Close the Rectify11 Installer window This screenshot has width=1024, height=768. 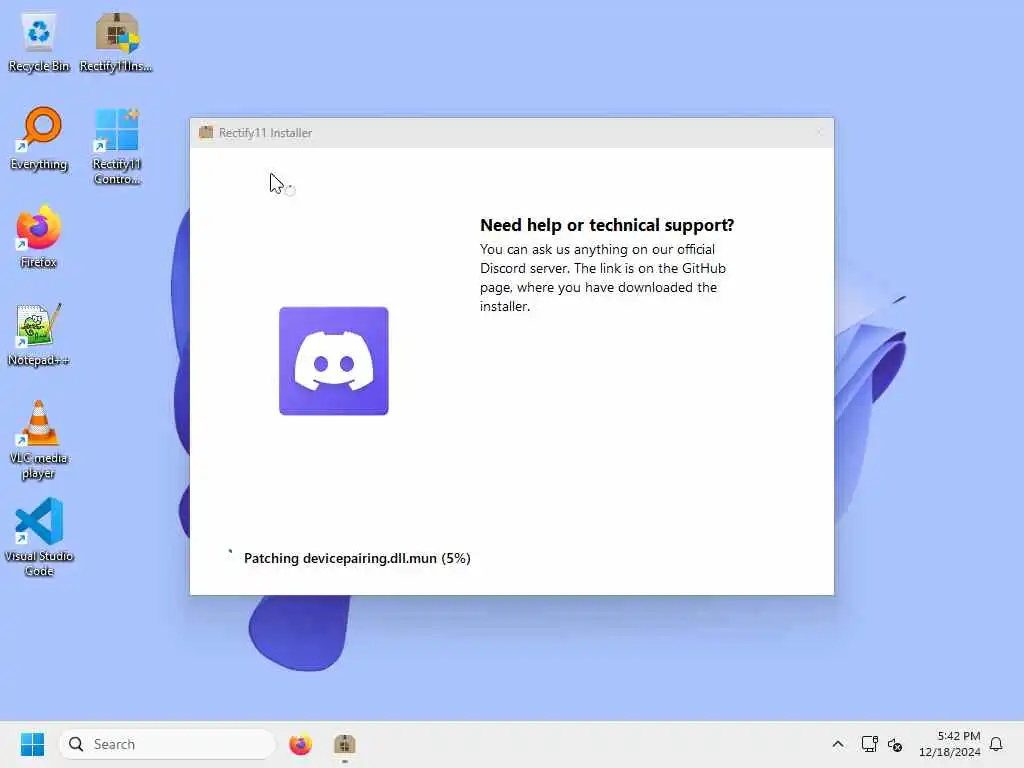click(819, 133)
